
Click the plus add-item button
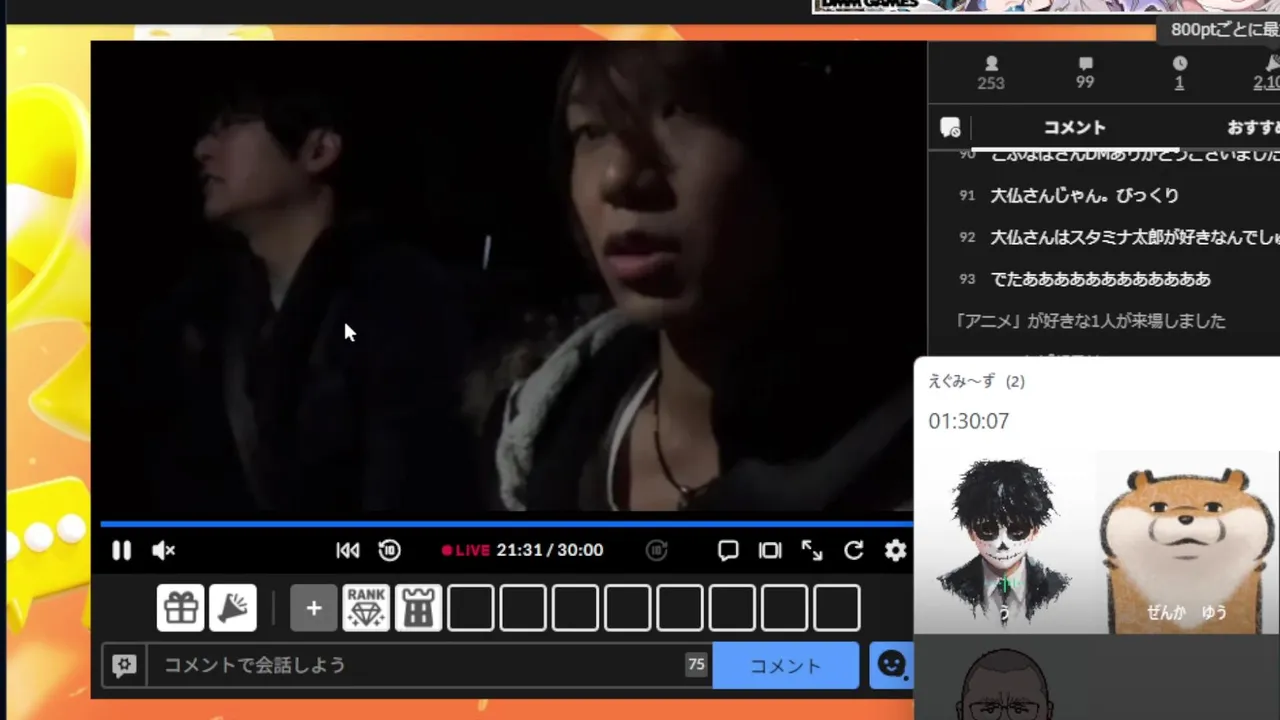click(314, 608)
